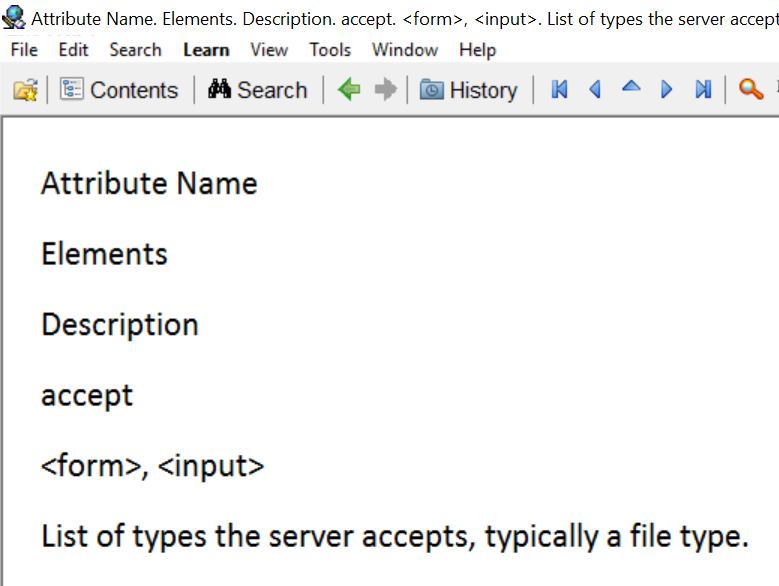Go forward with the gray right arrow
The image size is (779, 586).
pos(386,89)
